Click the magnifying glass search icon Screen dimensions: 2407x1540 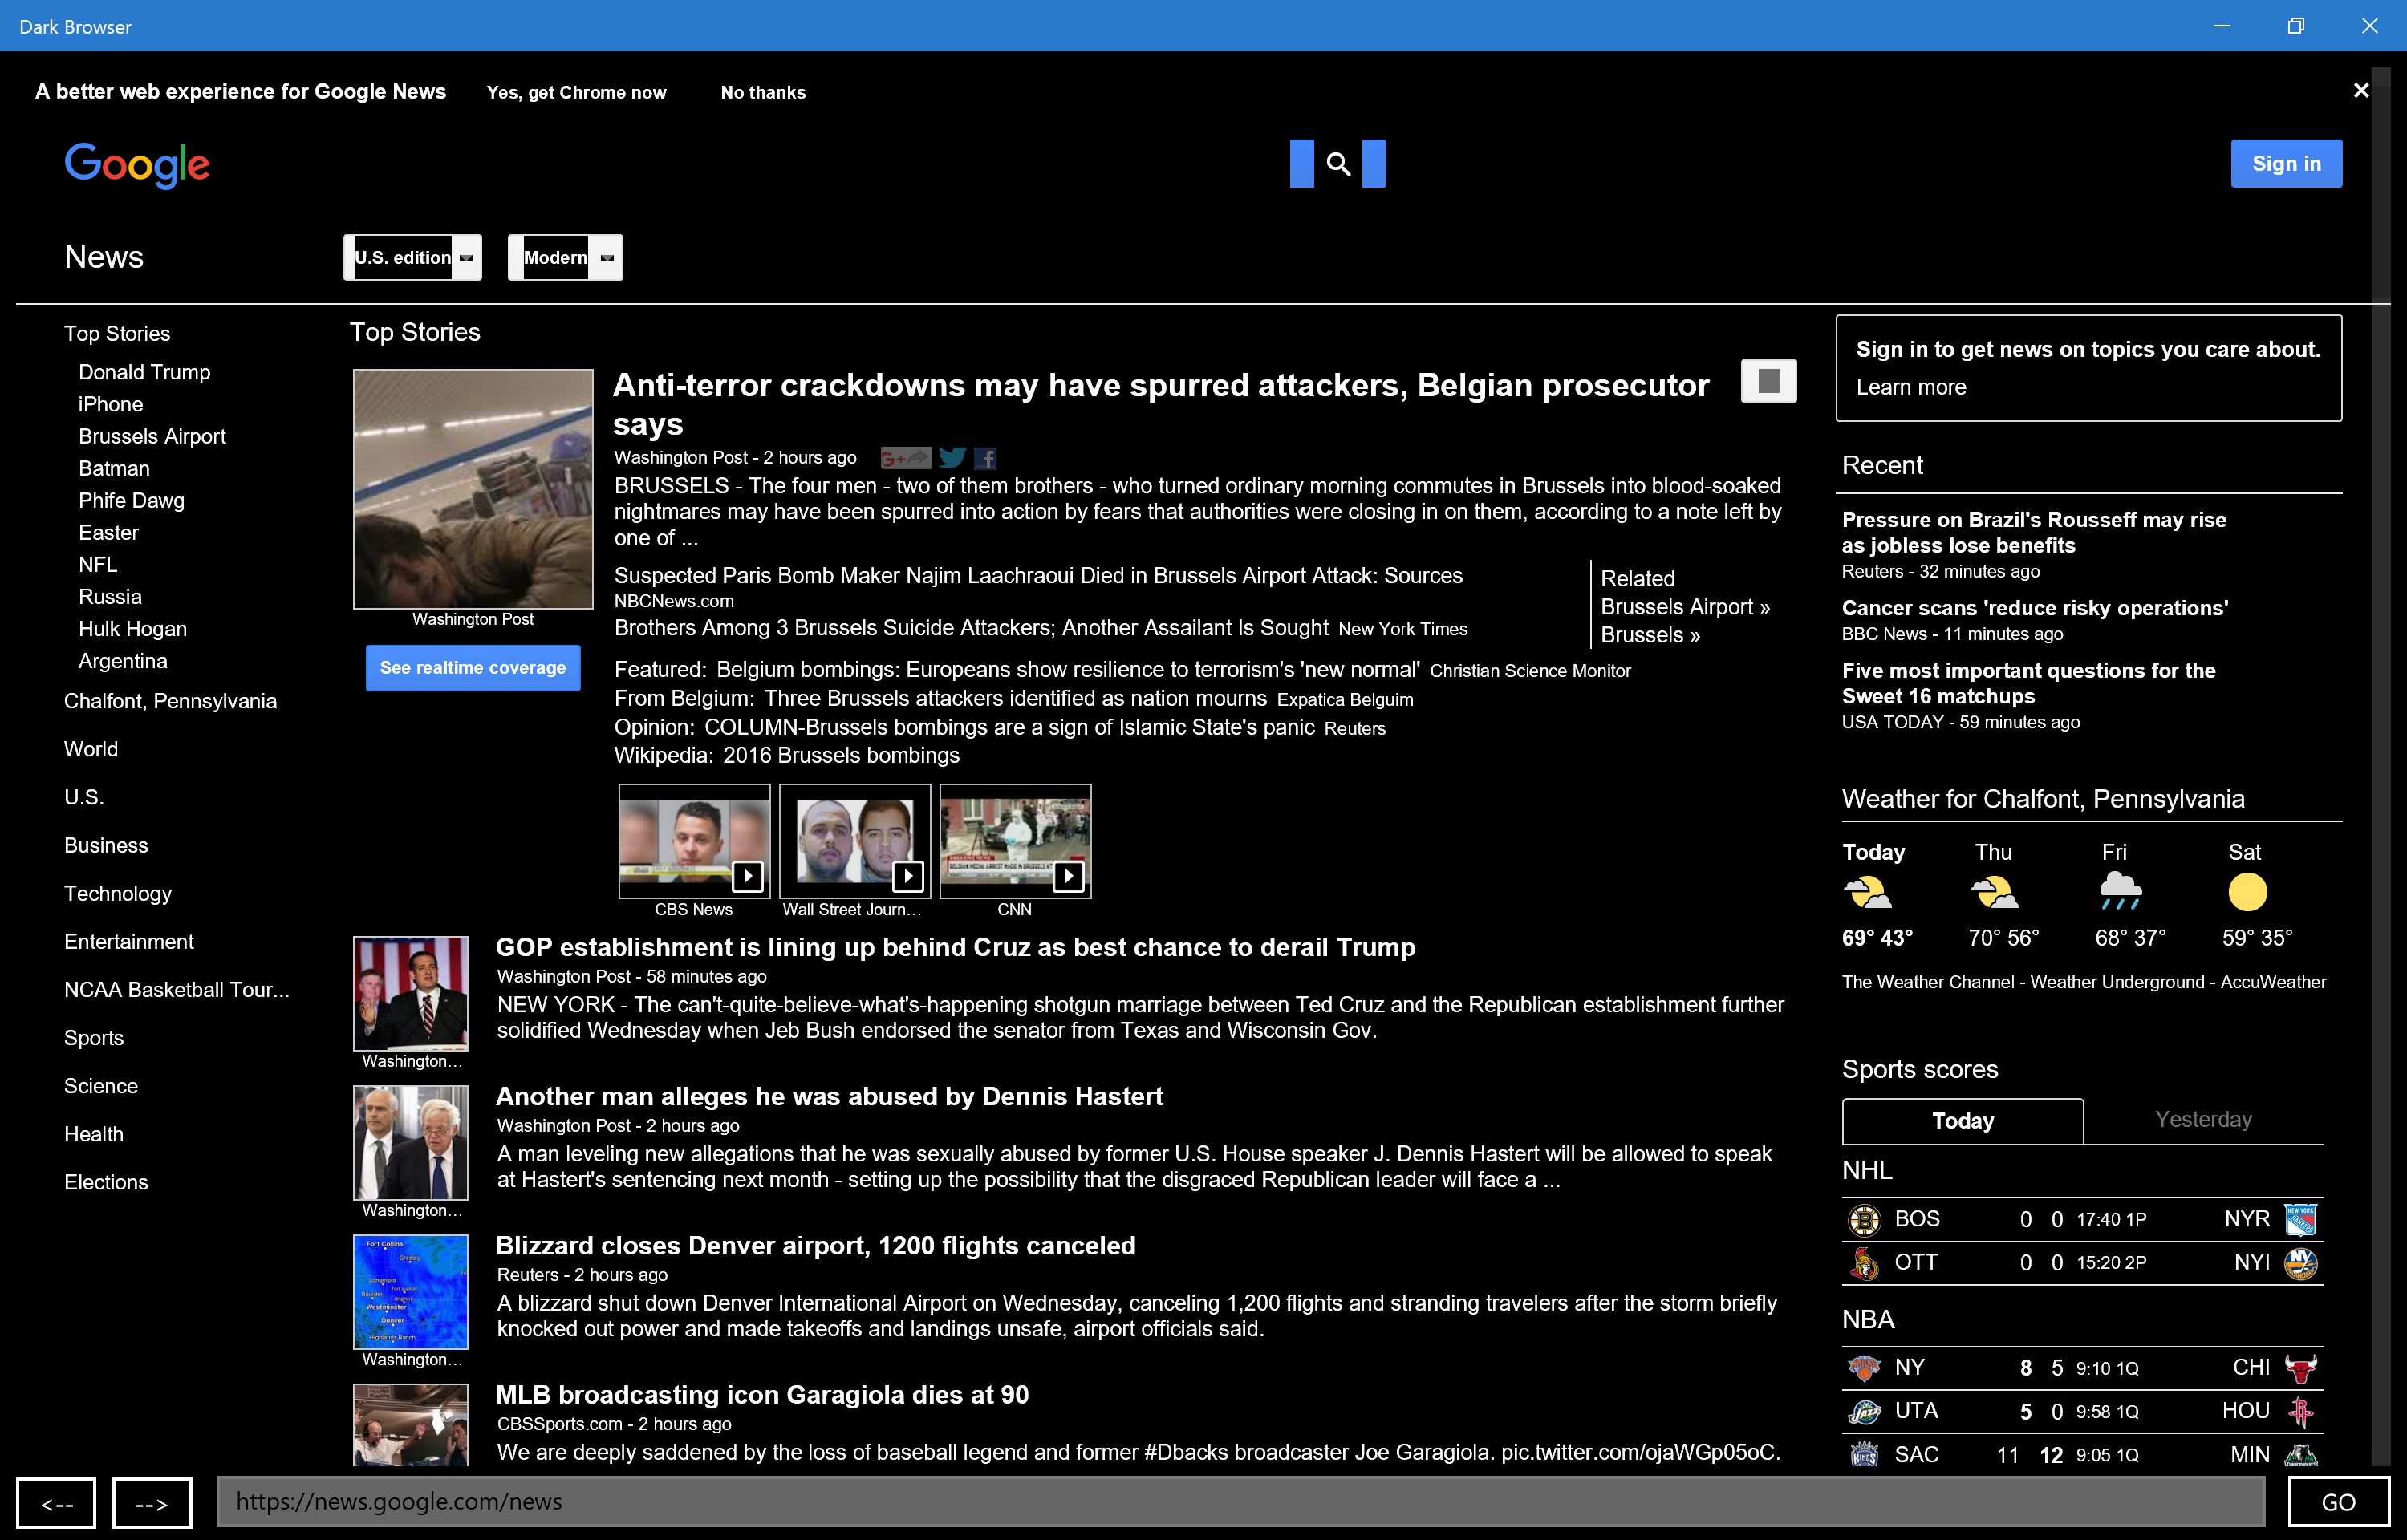[1338, 164]
